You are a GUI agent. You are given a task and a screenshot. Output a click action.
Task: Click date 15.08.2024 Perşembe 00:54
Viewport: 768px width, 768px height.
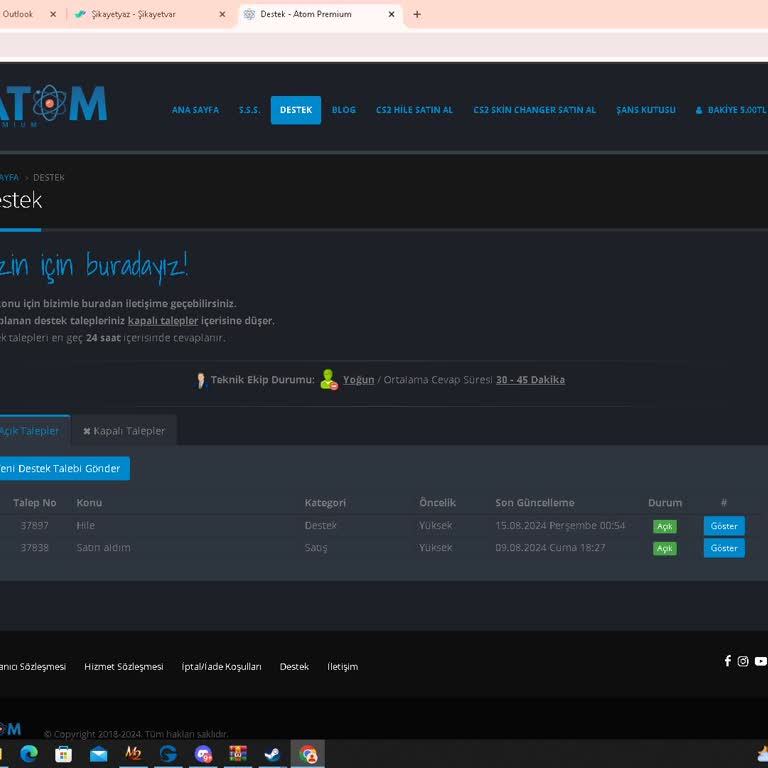click(x=560, y=526)
